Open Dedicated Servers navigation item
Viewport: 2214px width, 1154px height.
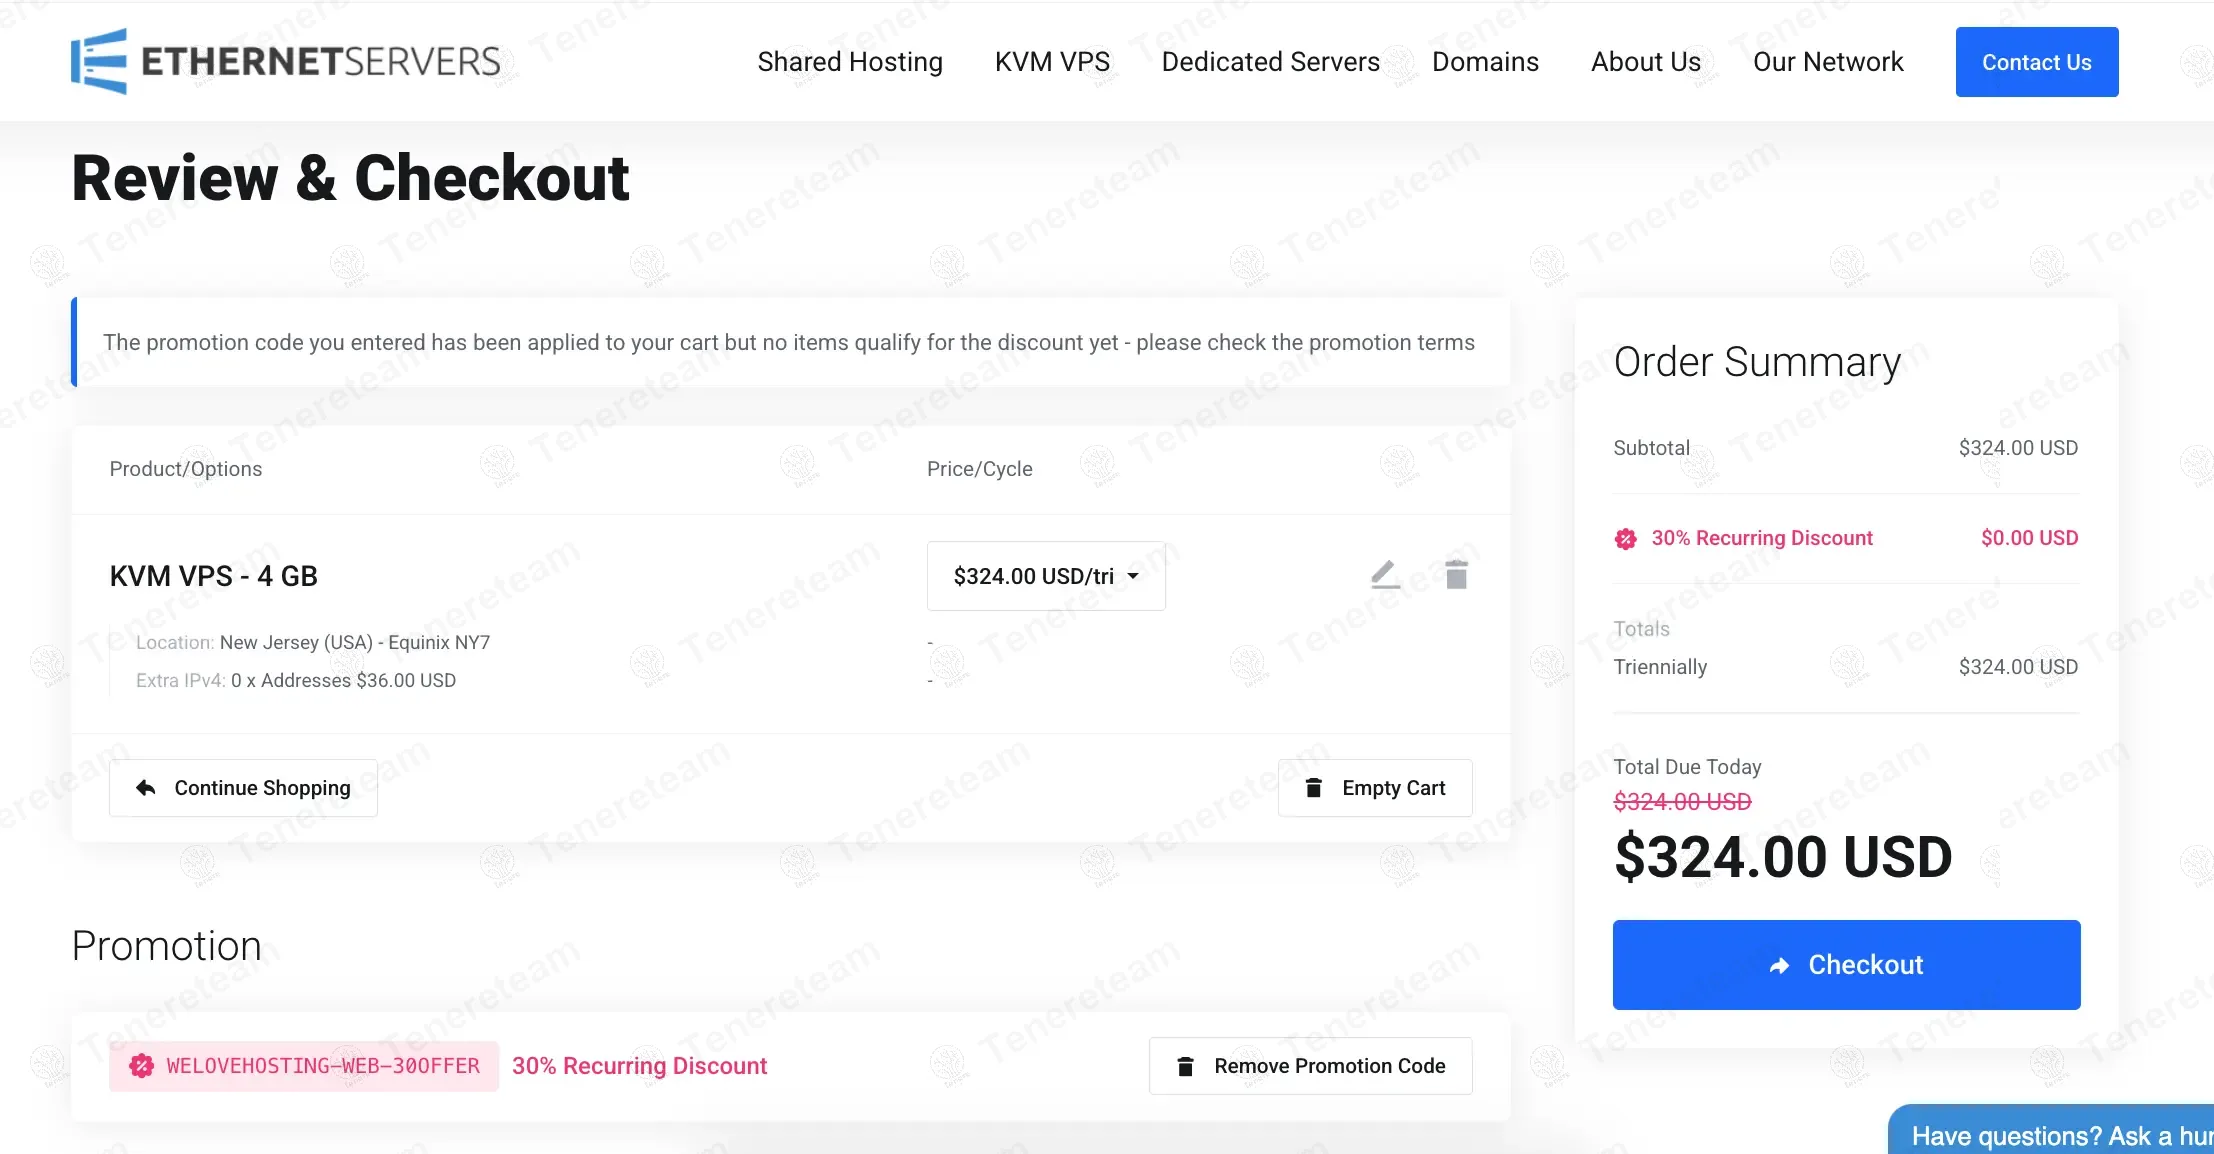pos(1270,62)
